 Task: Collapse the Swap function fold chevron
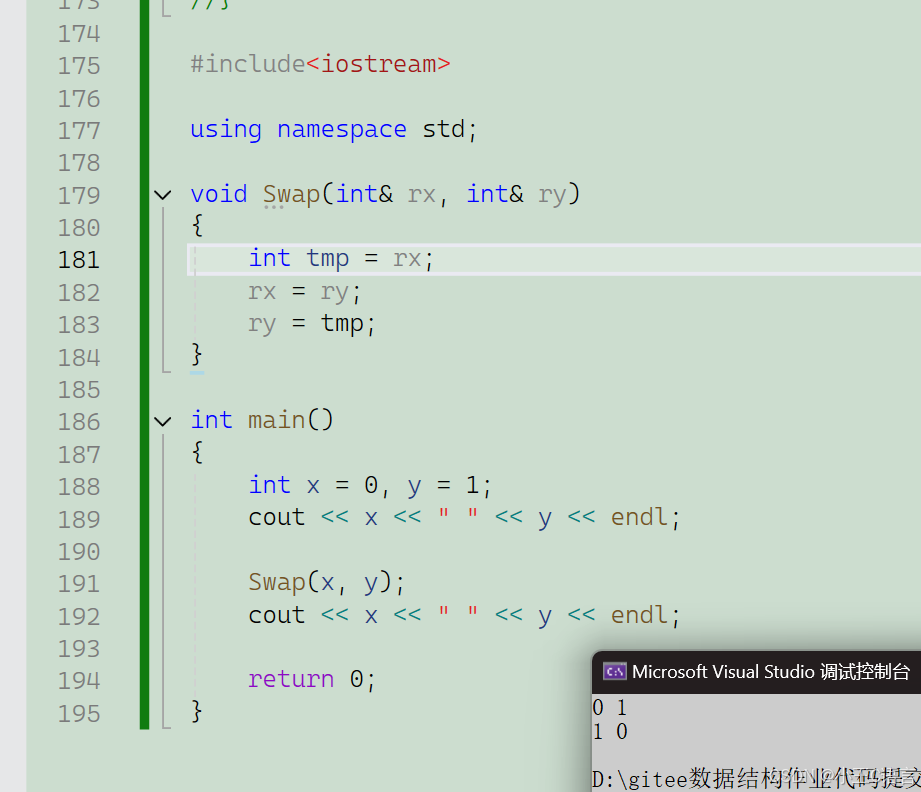click(x=163, y=194)
